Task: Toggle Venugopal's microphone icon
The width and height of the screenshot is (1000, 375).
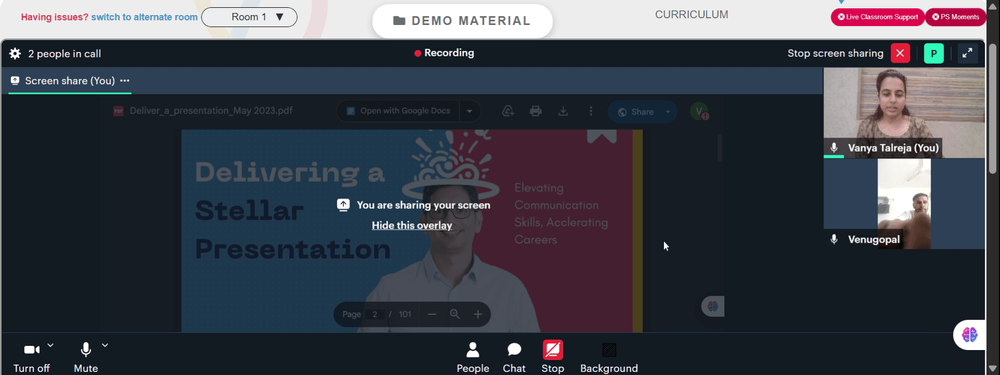Action: click(x=834, y=239)
